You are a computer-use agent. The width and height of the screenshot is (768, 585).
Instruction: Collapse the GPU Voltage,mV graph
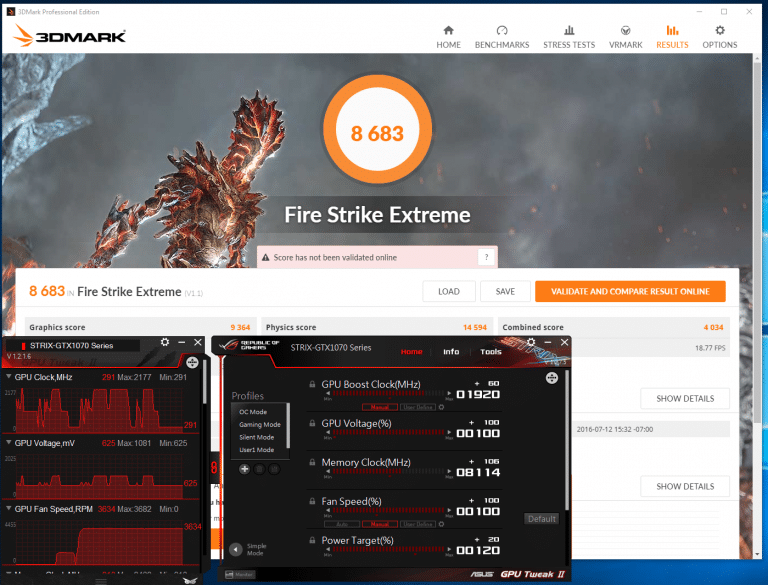pyautogui.click(x=8, y=442)
